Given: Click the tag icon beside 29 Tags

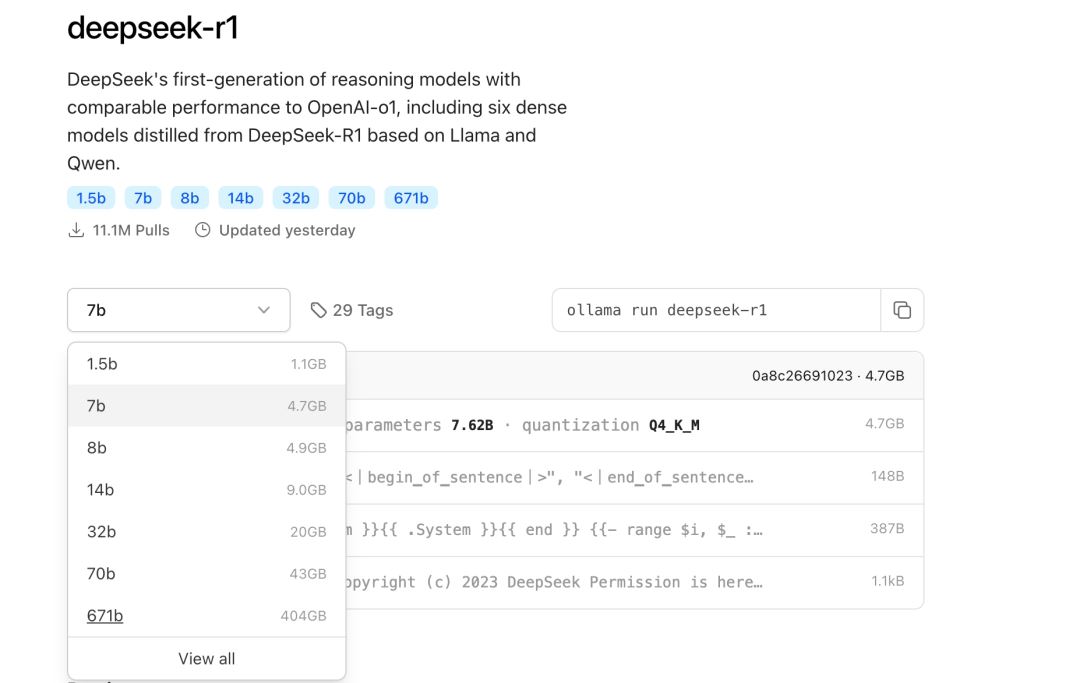Looking at the screenshot, I should tap(319, 310).
